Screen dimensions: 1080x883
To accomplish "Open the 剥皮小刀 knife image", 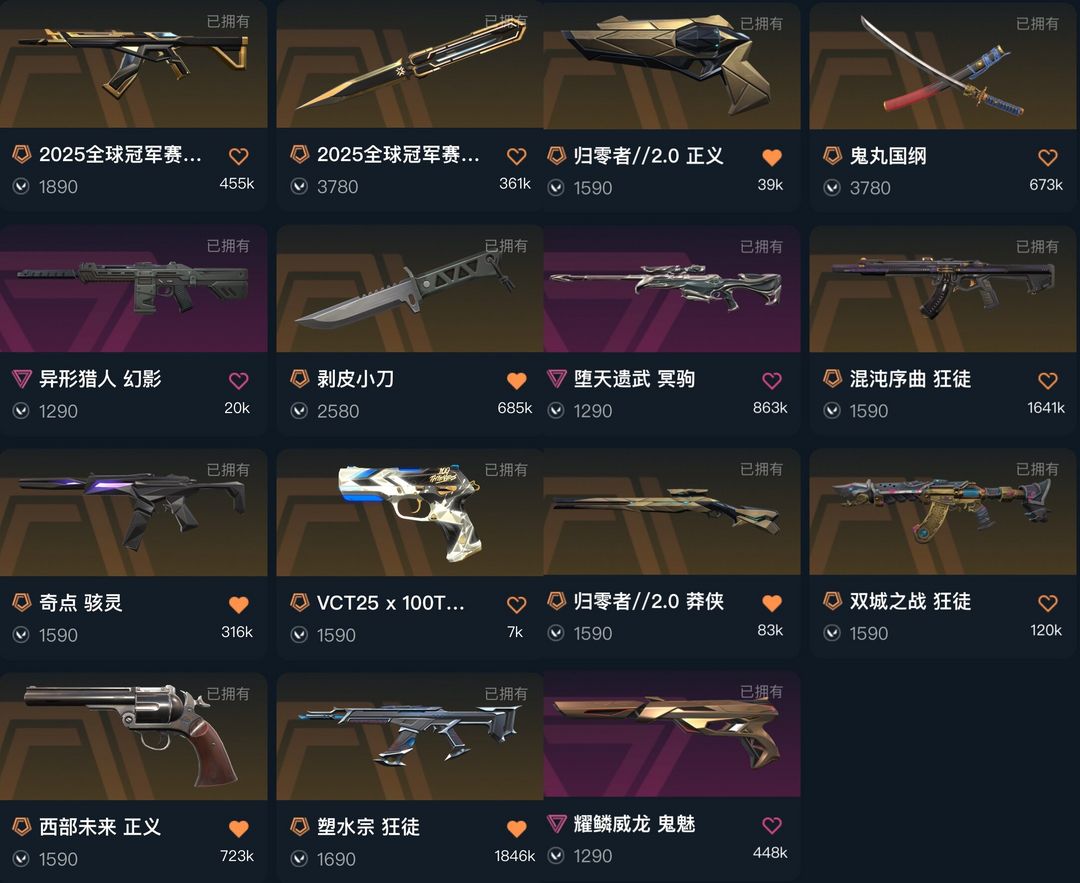I will click(409, 289).
